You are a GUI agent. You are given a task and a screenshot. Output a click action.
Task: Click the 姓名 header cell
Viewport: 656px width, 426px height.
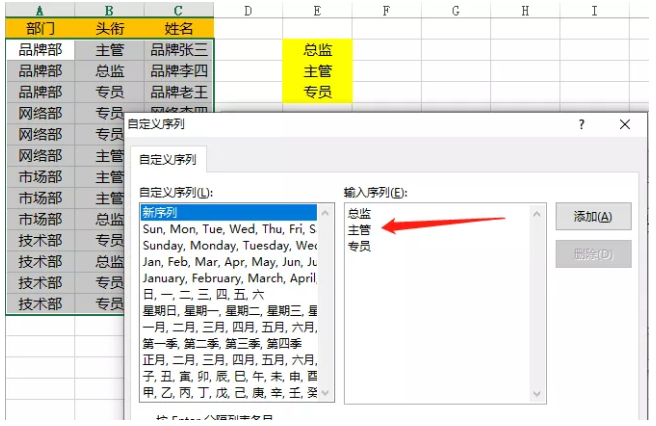[x=179, y=28]
